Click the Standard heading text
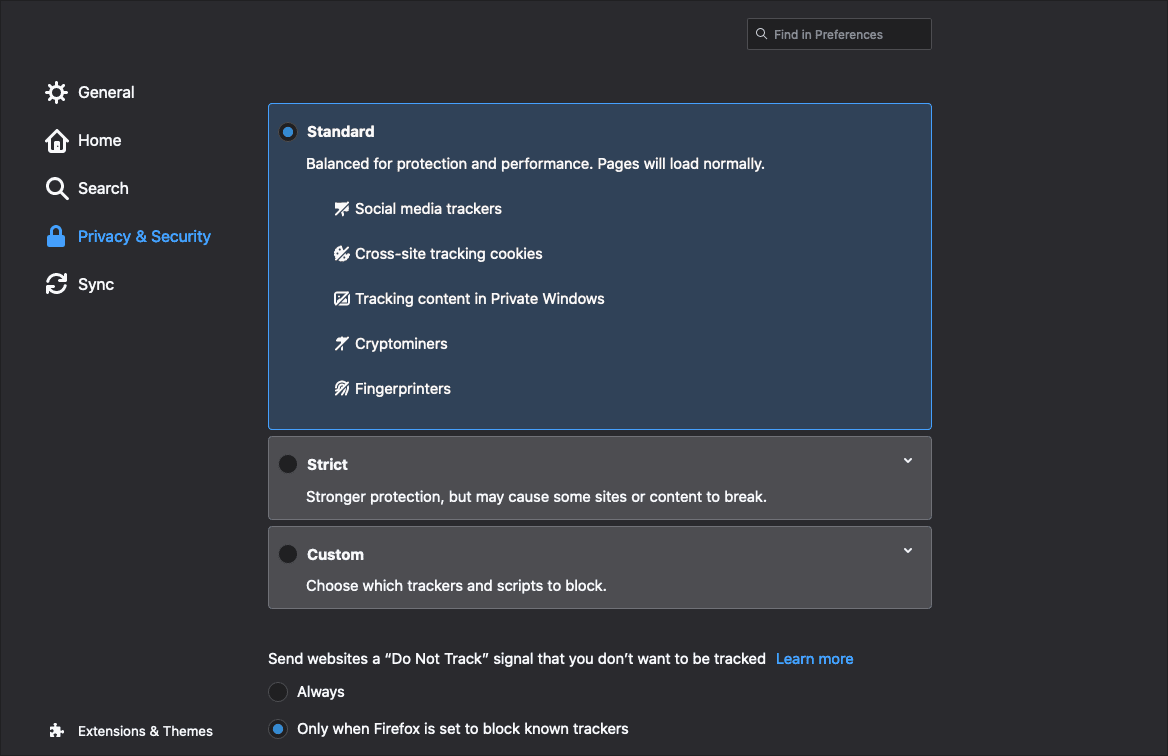The width and height of the screenshot is (1168, 756). pyautogui.click(x=340, y=132)
